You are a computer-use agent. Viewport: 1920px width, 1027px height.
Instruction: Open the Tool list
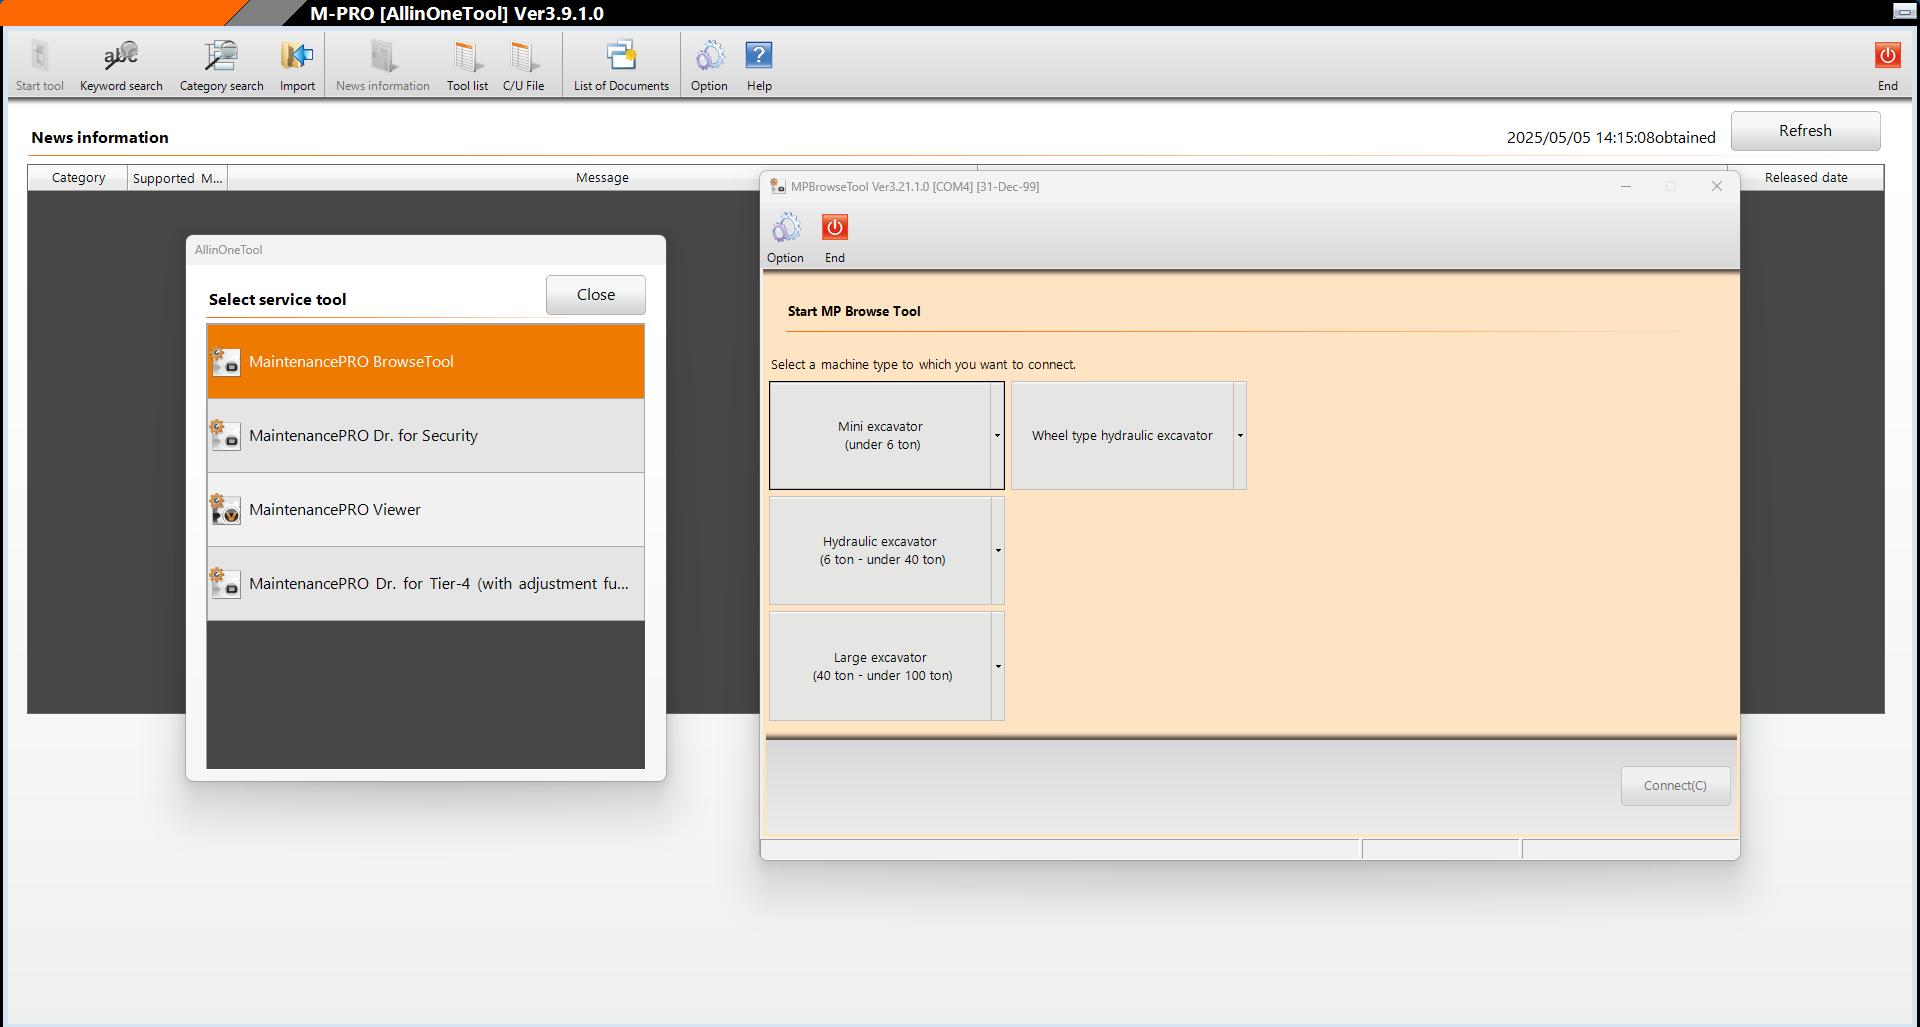click(467, 66)
